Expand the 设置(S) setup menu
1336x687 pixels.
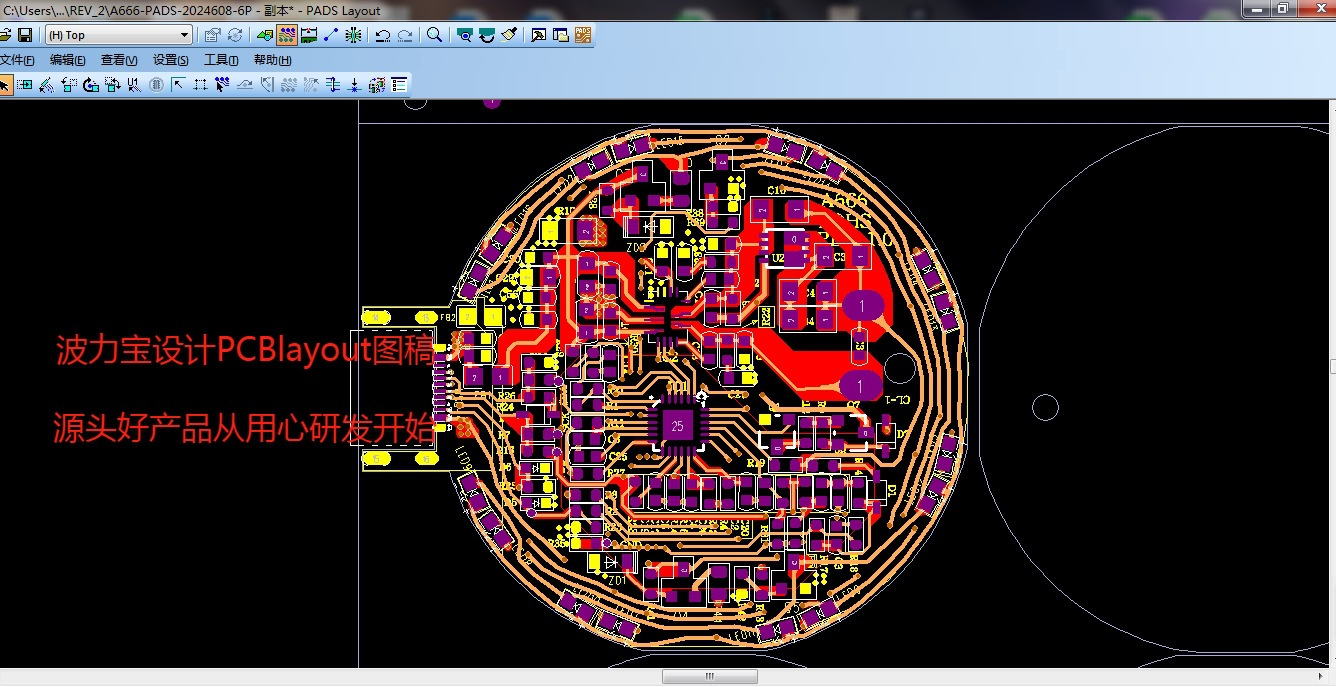pyautogui.click(x=171, y=60)
